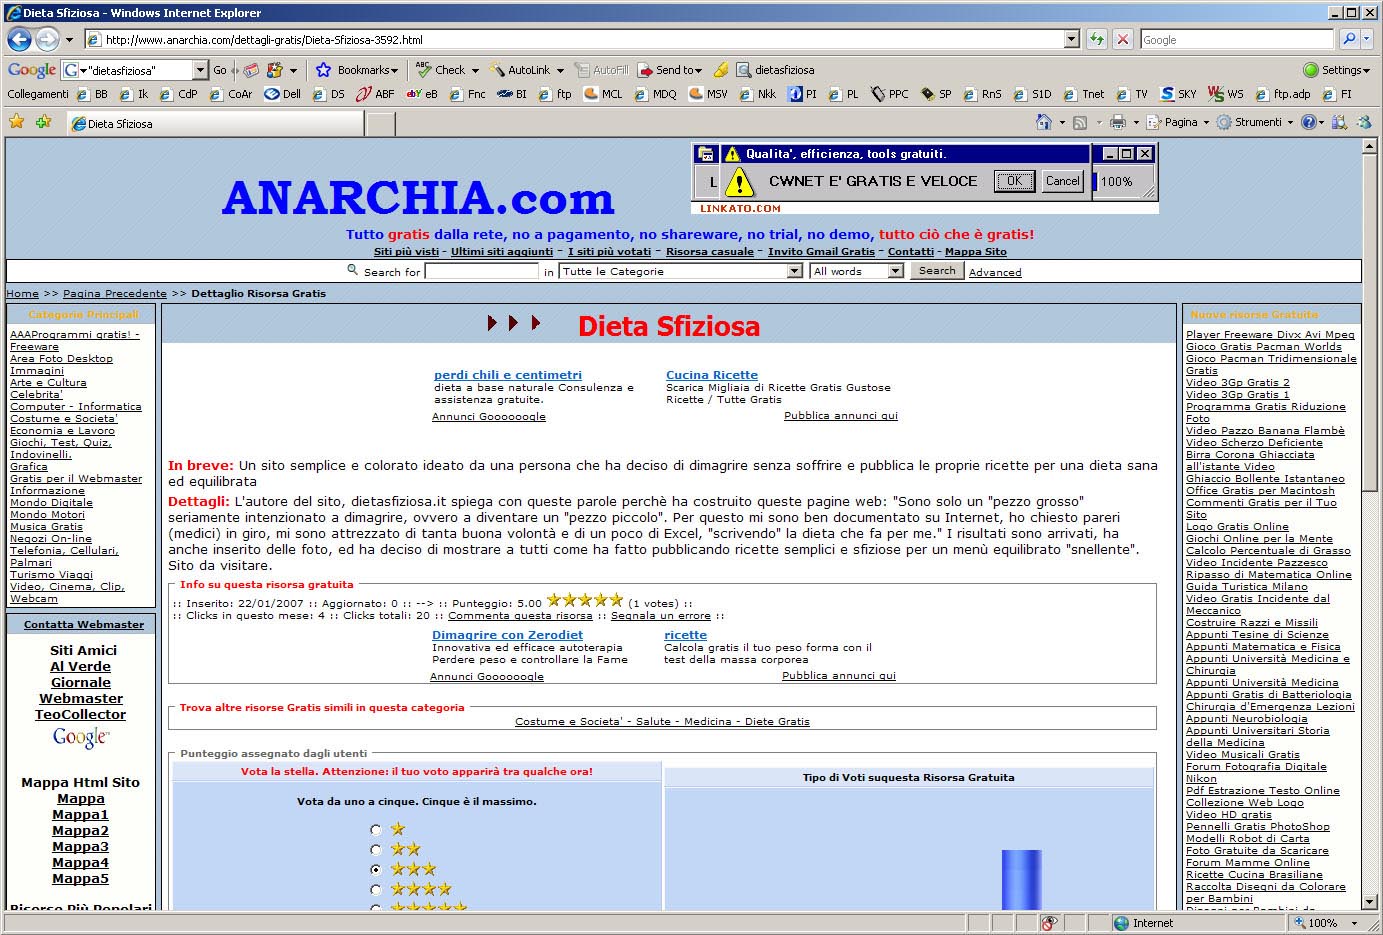The image size is (1383, 935).
Task: Expand the Send to dropdown
Action: 698,70
